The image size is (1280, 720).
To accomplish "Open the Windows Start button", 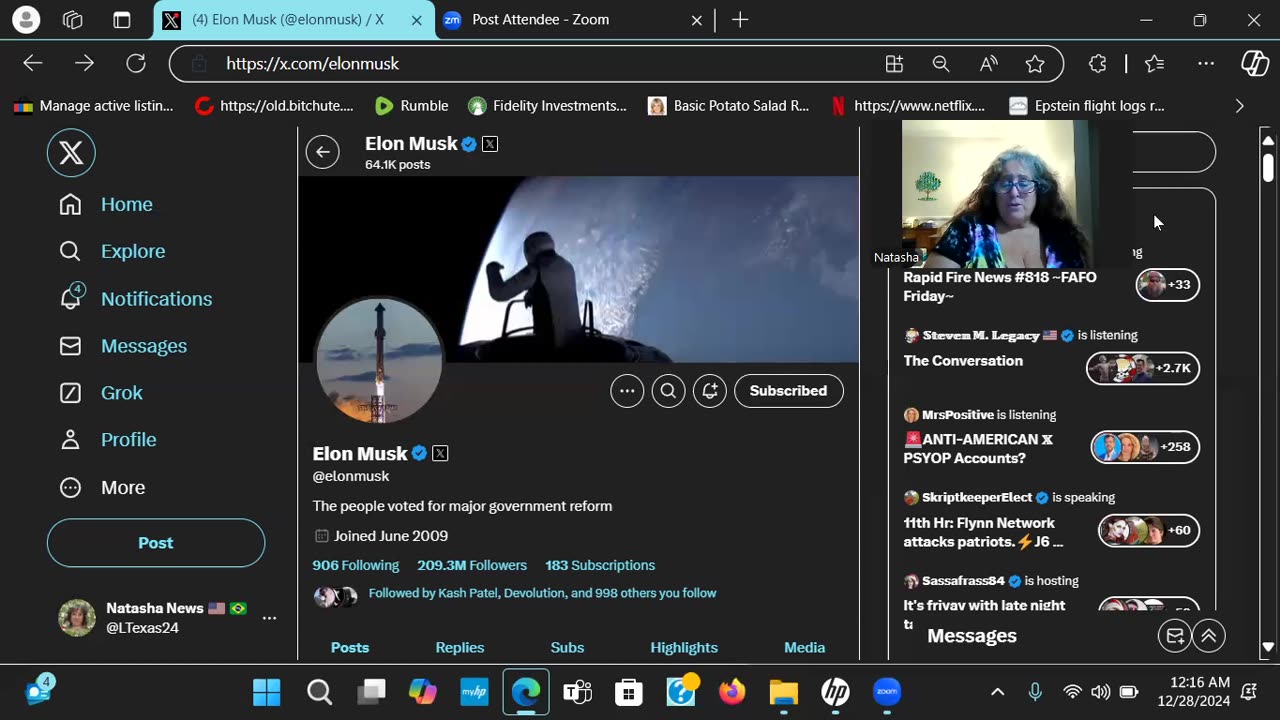I will 267,692.
